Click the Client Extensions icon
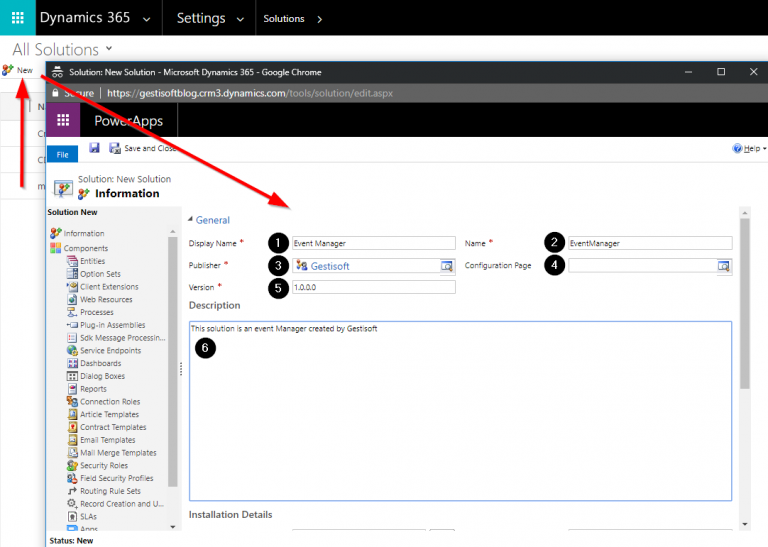768x547 pixels. [x=72, y=286]
